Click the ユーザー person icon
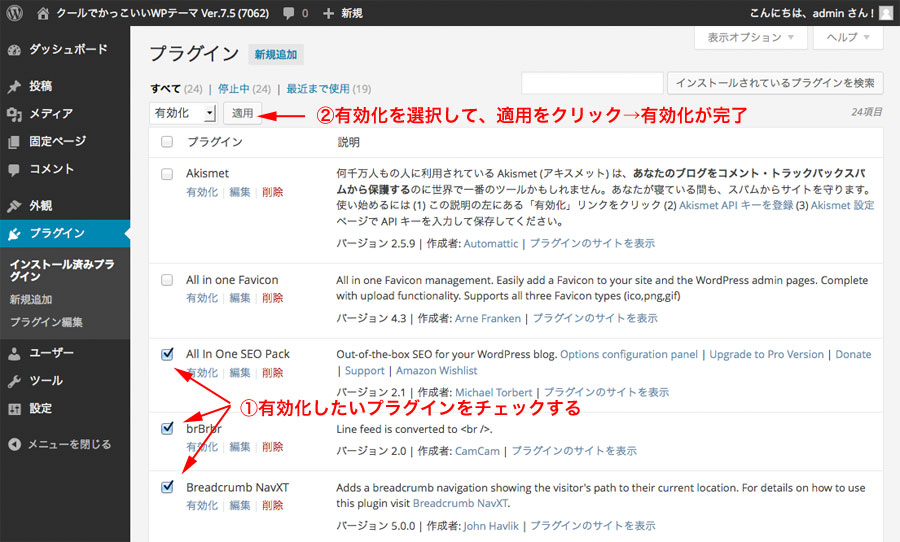Viewport: 900px width, 542px height. coord(14,354)
